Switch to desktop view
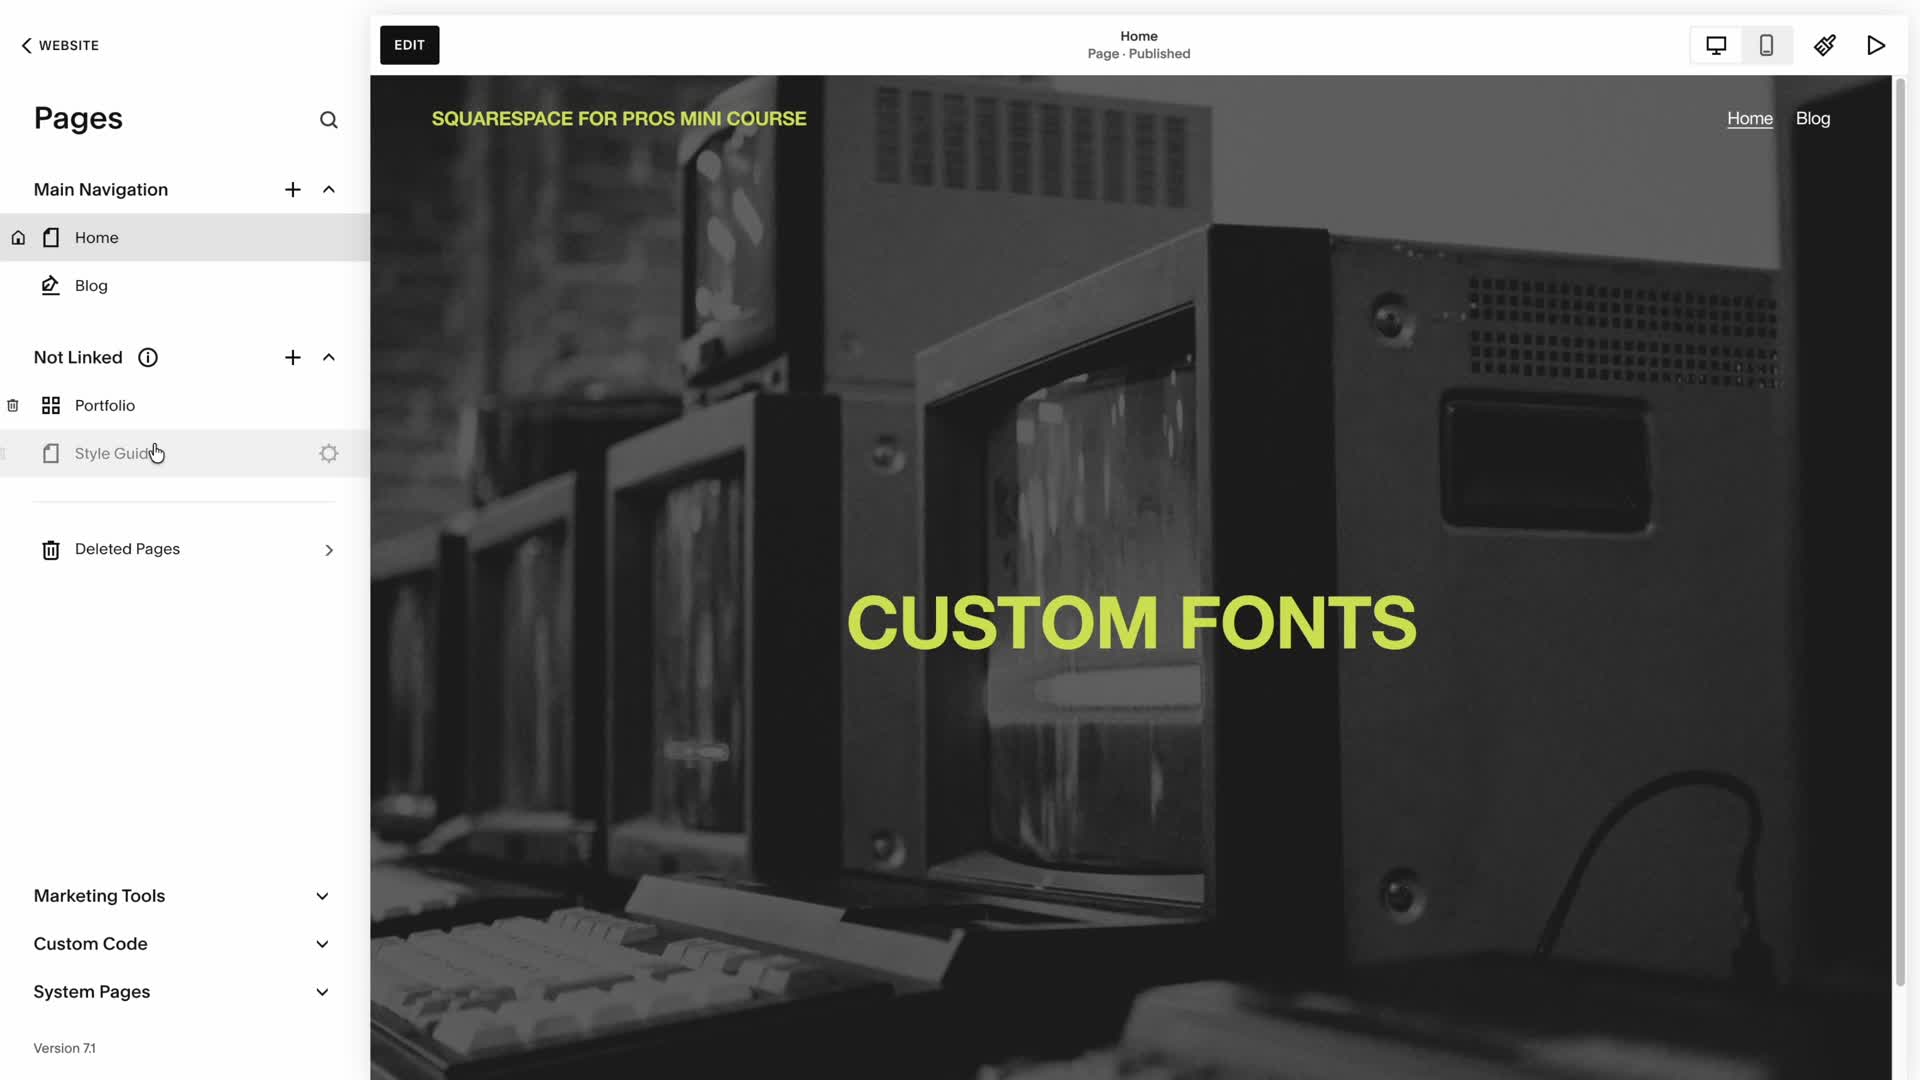The height and width of the screenshot is (1080, 1920). pyautogui.click(x=1716, y=46)
